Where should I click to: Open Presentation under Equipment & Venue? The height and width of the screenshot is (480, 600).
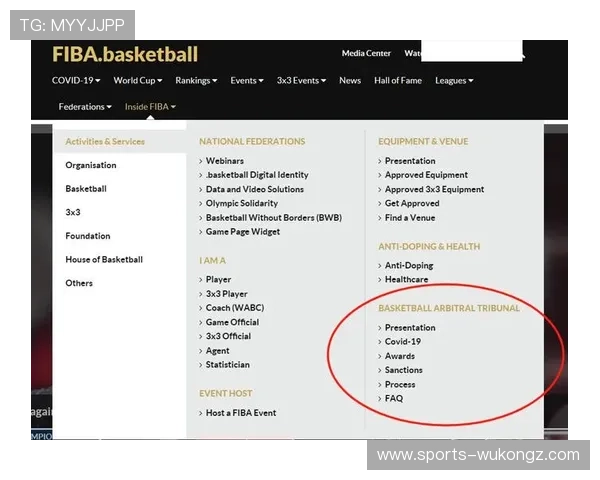(410, 161)
